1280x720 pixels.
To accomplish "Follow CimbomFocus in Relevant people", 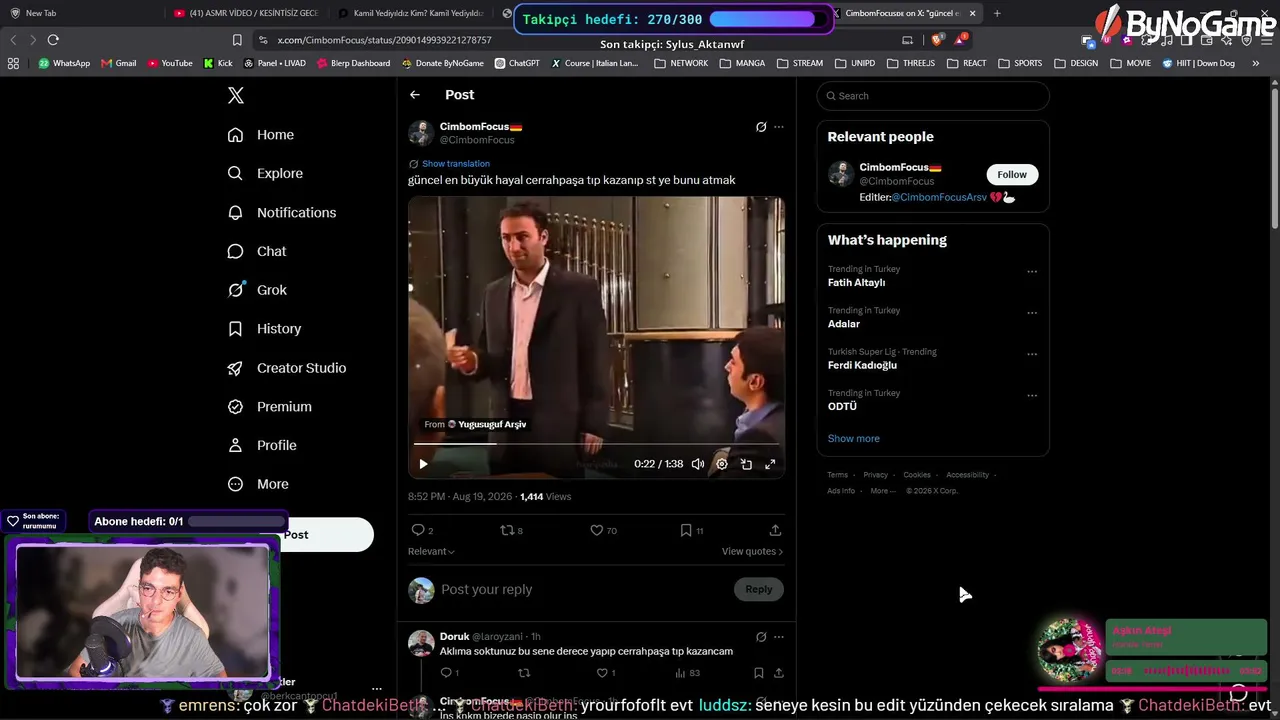I will 1012,175.
